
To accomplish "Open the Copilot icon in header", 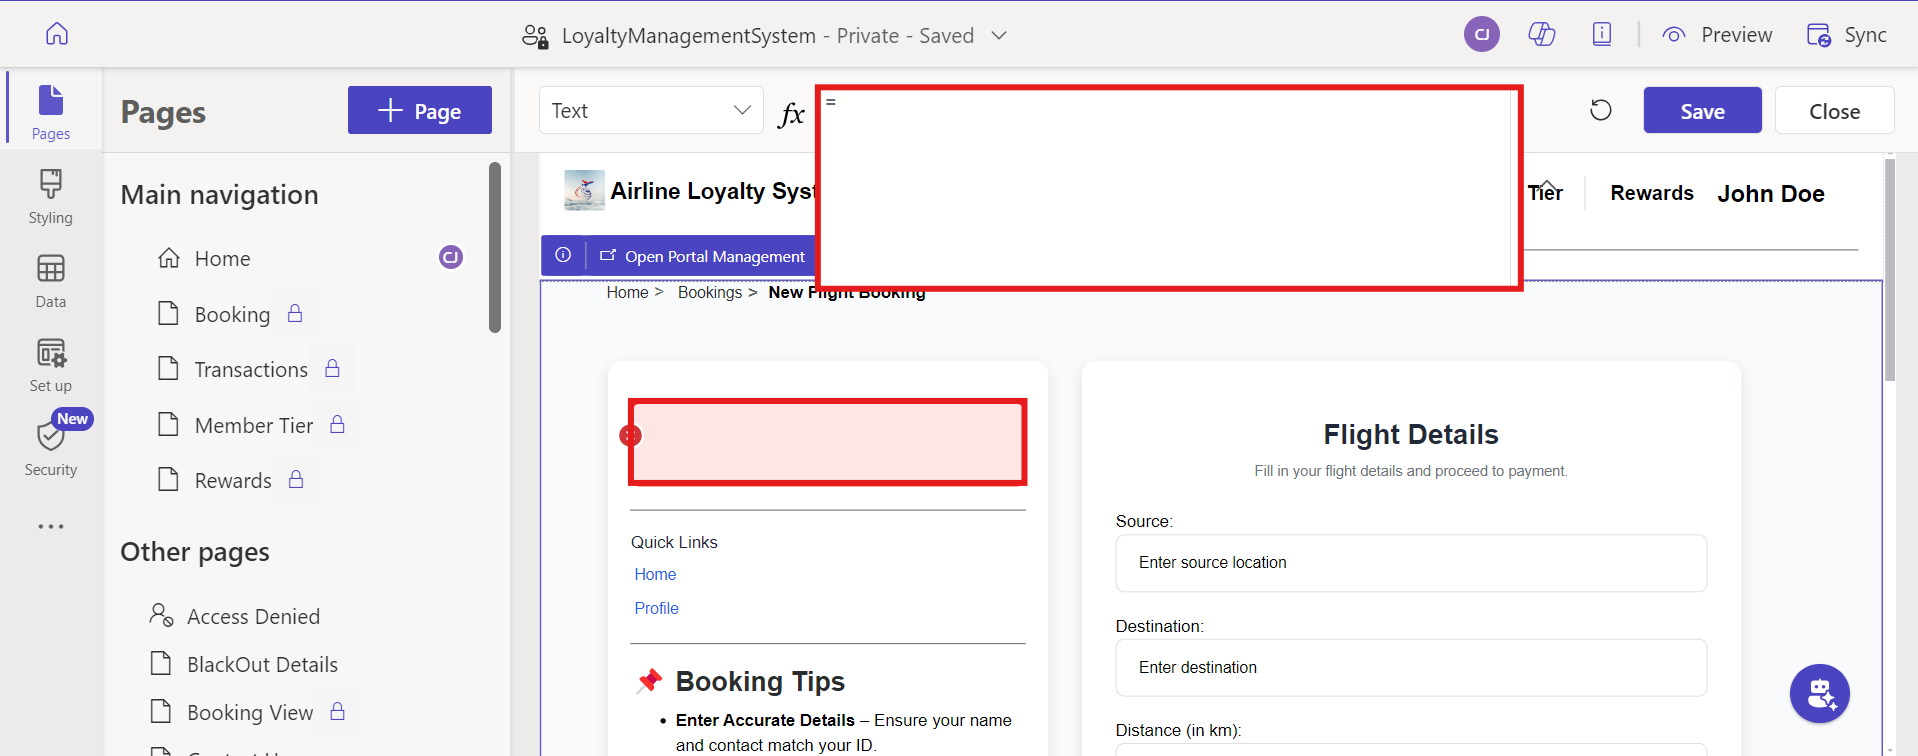I will point(1541,35).
